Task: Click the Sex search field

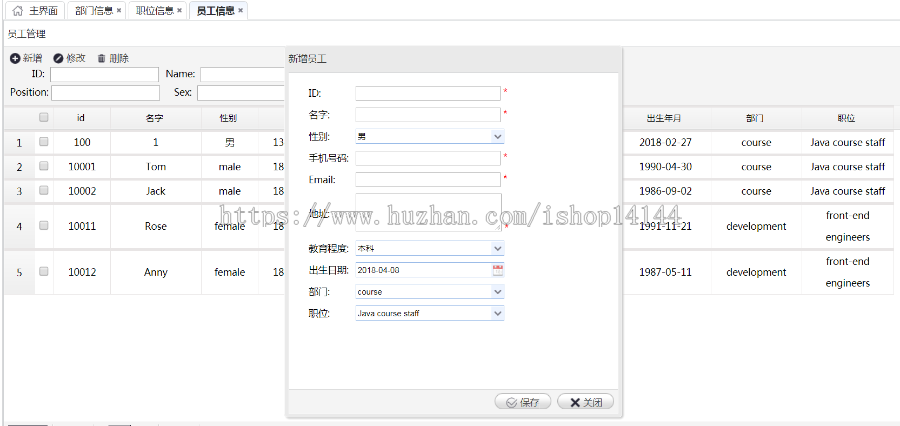Action: tap(242, 92)
